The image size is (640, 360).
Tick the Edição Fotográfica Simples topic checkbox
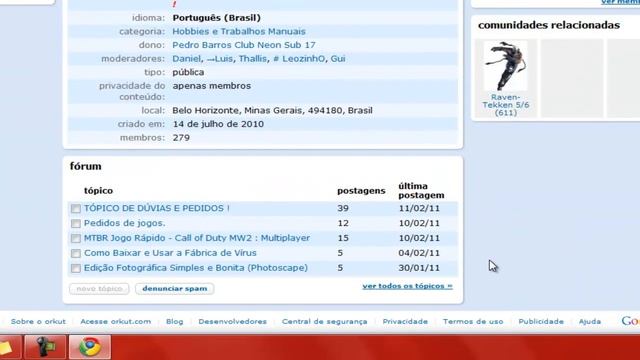pyautogui.click(x=76, y=268)
